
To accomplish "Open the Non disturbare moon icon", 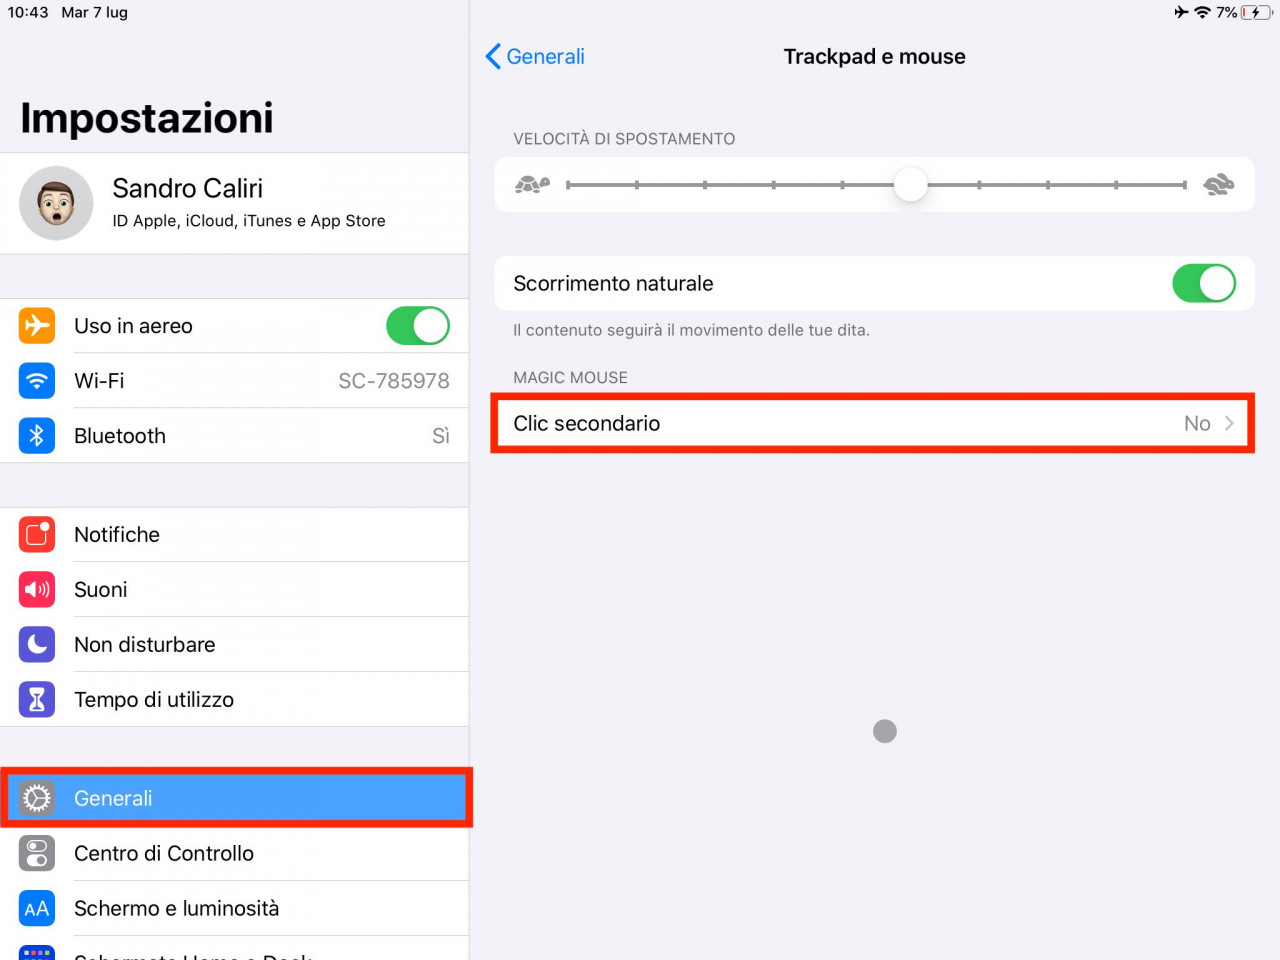I will pyautogui.click(x=37, y=645).
